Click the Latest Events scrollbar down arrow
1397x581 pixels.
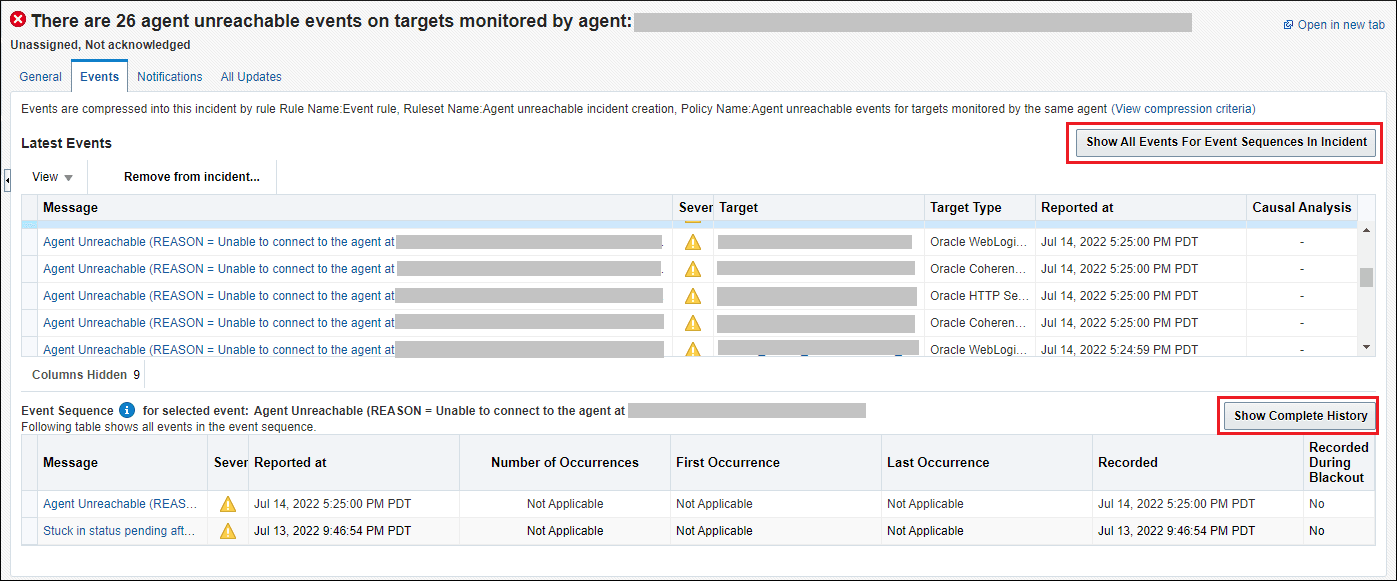point(1367,346)
